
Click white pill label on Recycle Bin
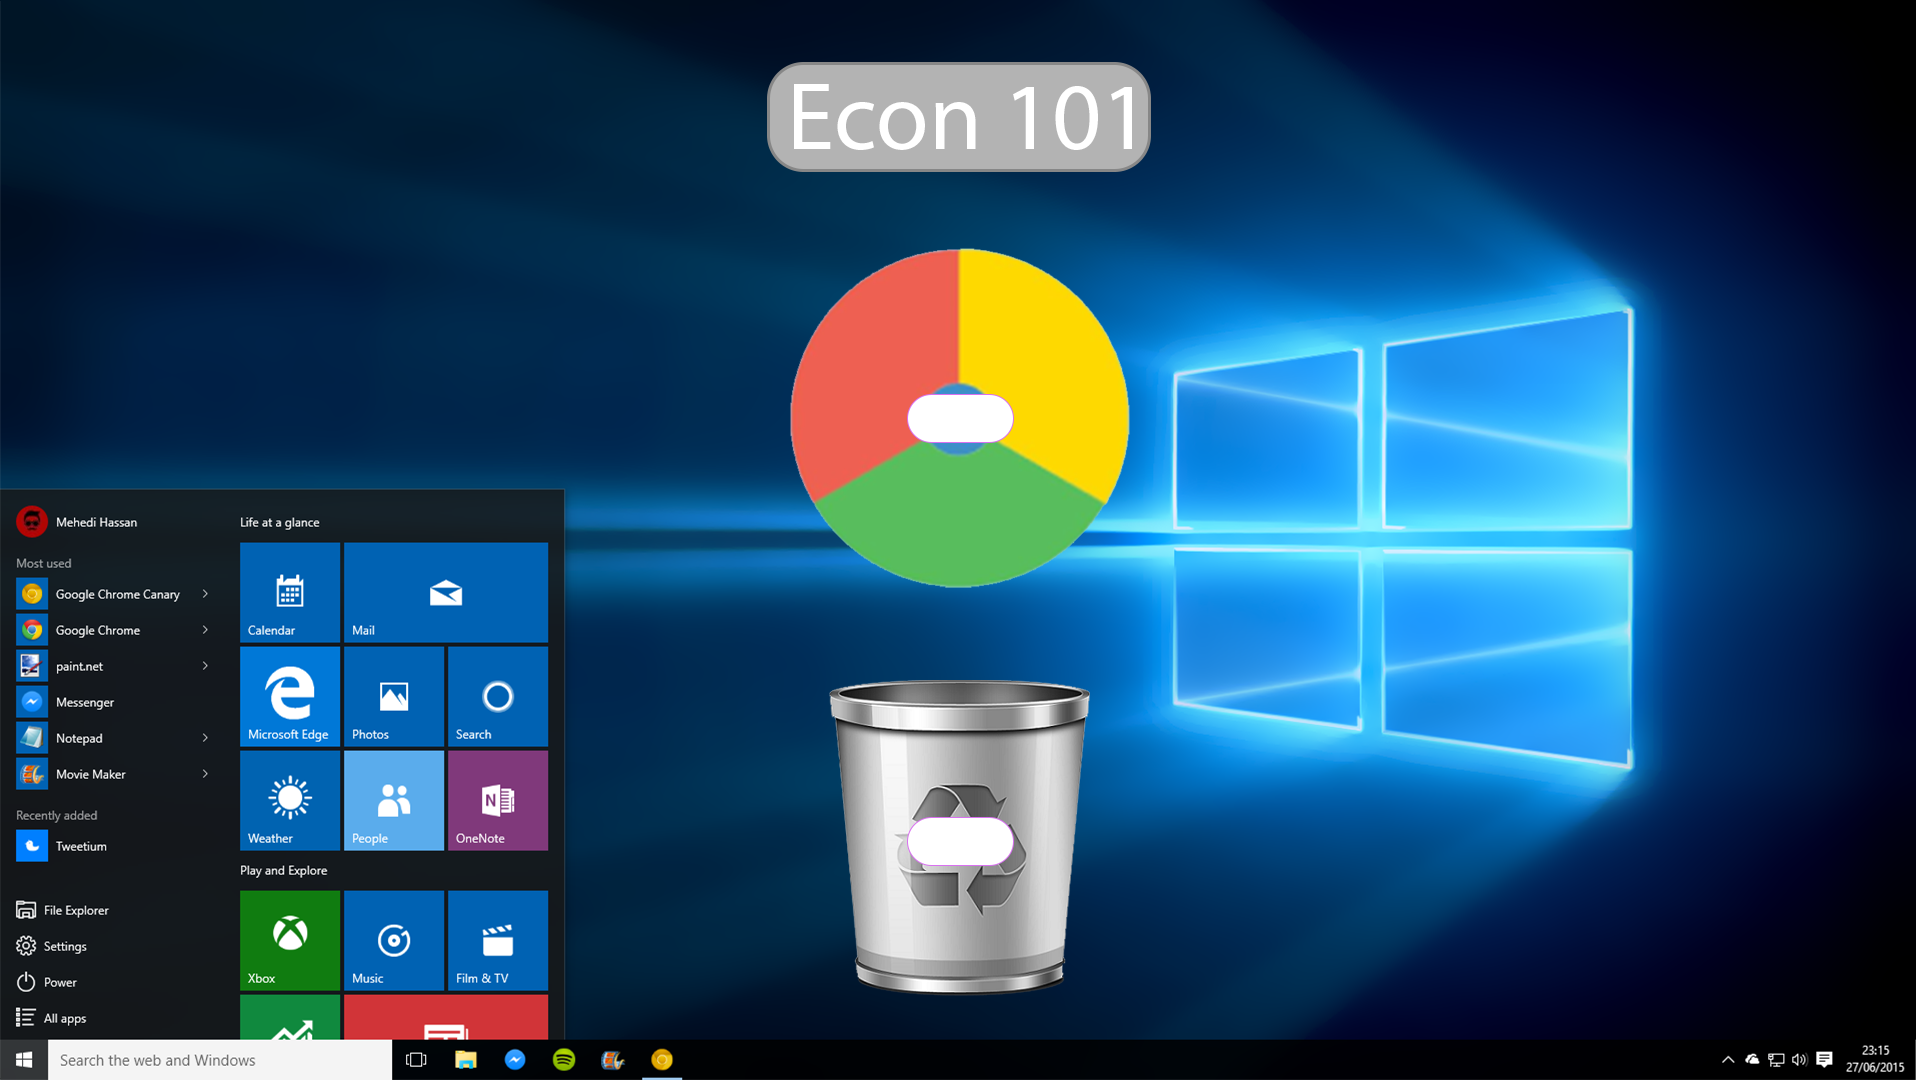point(960,841)
